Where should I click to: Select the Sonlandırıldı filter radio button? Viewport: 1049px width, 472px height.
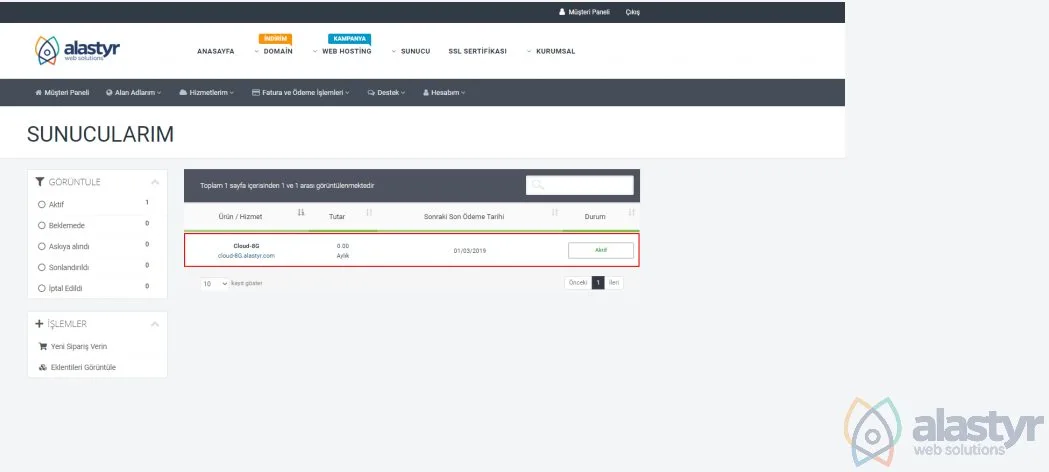[42, 267]
